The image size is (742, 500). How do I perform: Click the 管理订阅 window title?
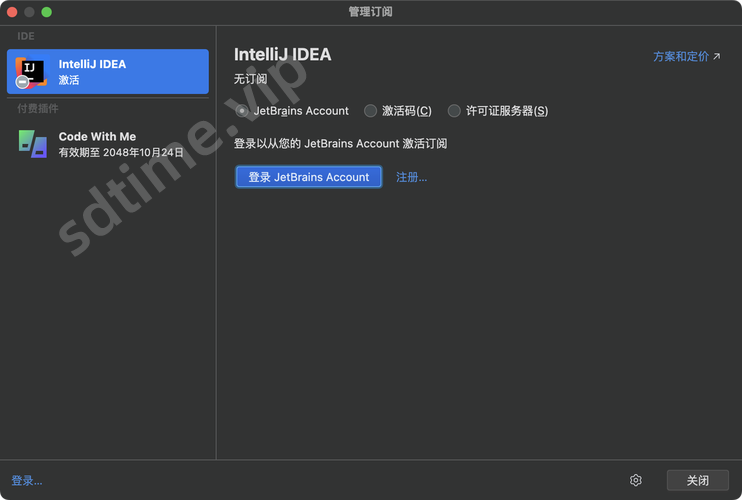coord(371,12)
